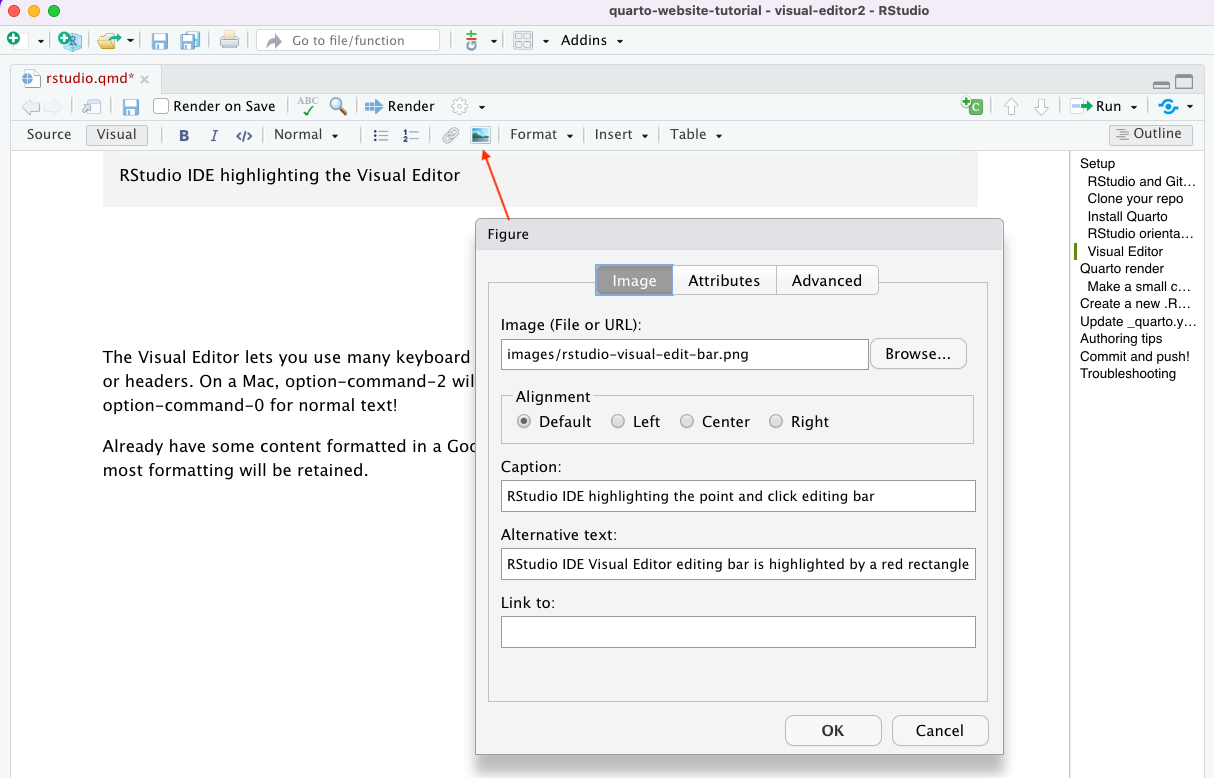Enable the Render on Save checkbox
This screenshot has width=1214, height=778.
coord(161,105)
